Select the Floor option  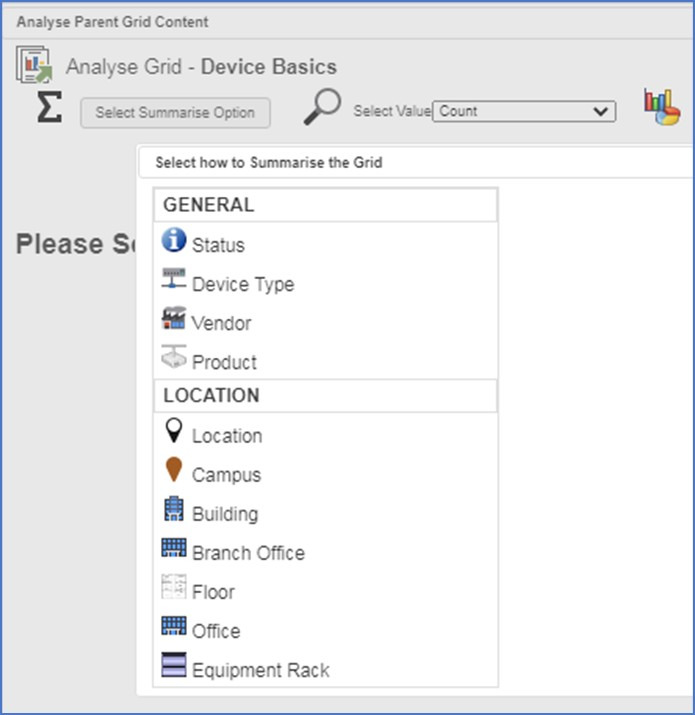coord(213,592)
